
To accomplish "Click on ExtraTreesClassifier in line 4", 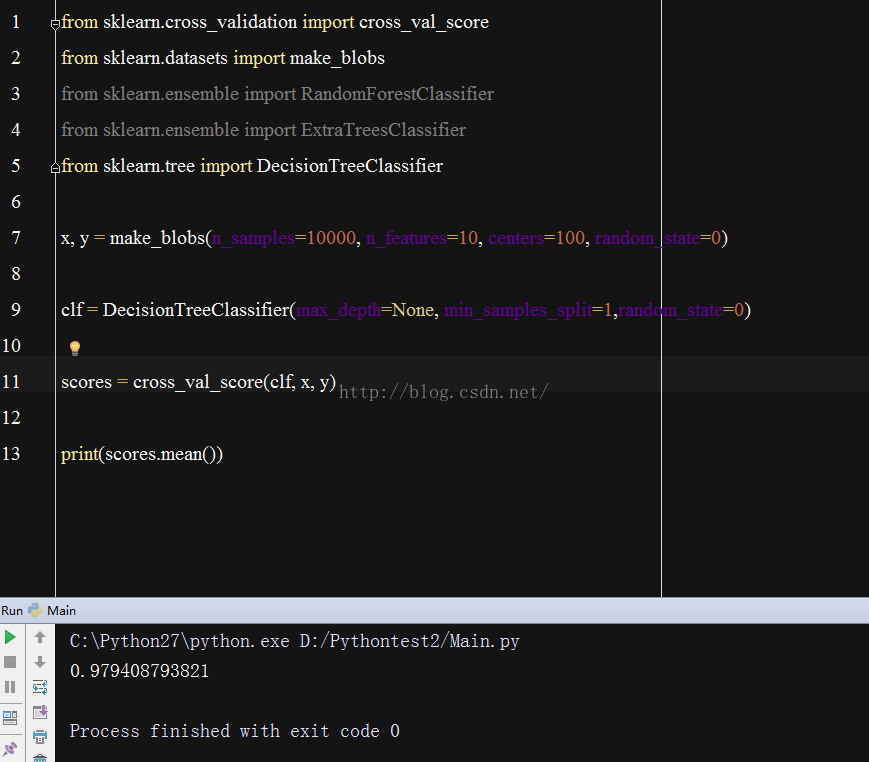I will [383, 130].
